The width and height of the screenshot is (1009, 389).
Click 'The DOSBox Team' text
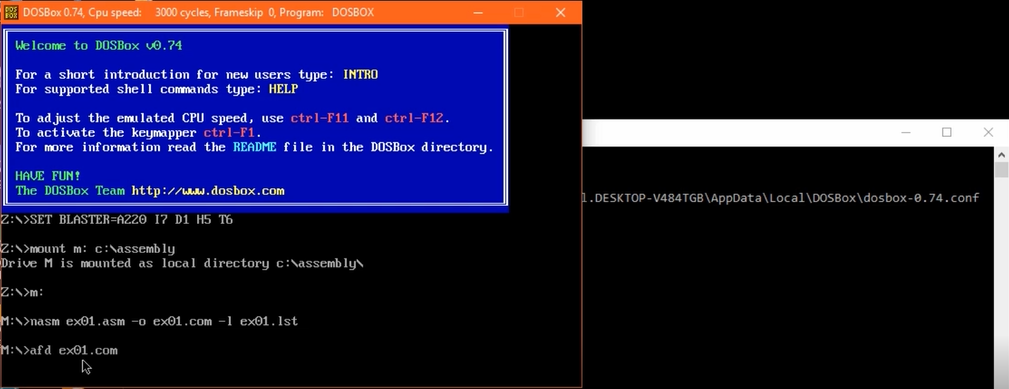point(71,191)
